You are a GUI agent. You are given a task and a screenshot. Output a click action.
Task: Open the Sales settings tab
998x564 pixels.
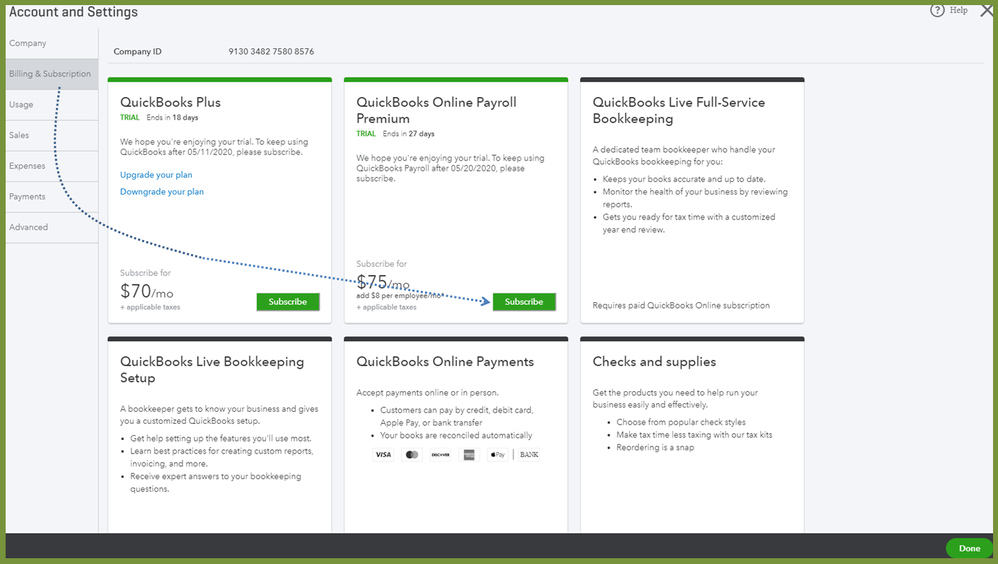pyautogui.click(x=52, y=135)
